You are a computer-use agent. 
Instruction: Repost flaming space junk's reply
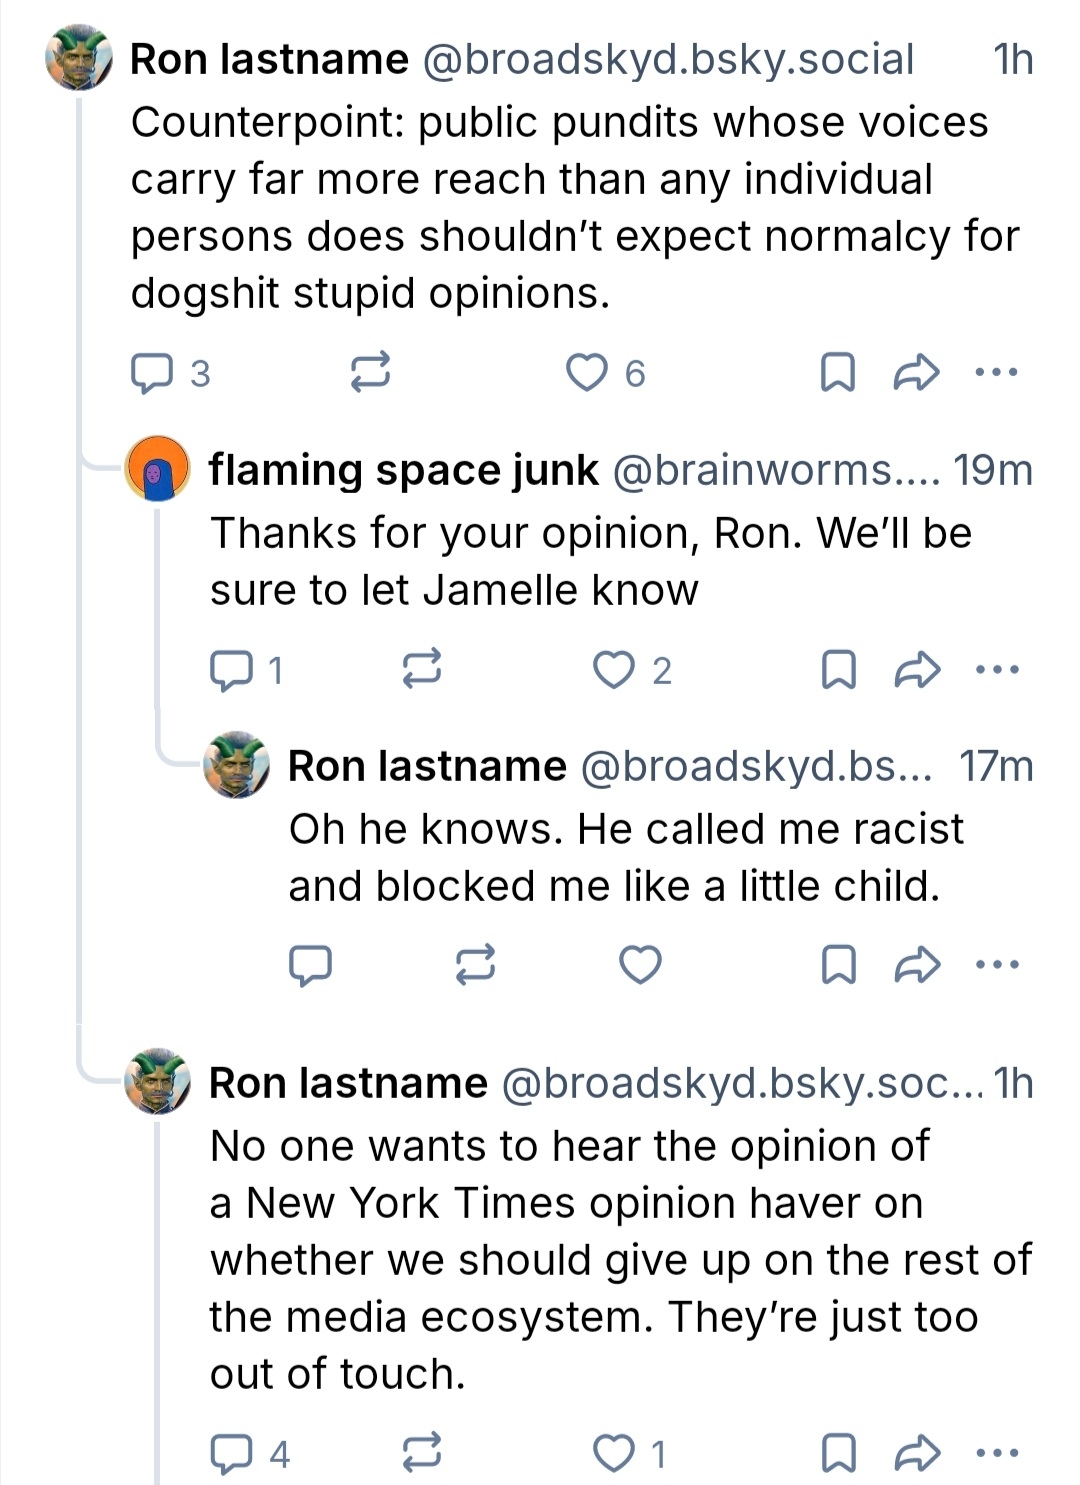click(421, 669)
